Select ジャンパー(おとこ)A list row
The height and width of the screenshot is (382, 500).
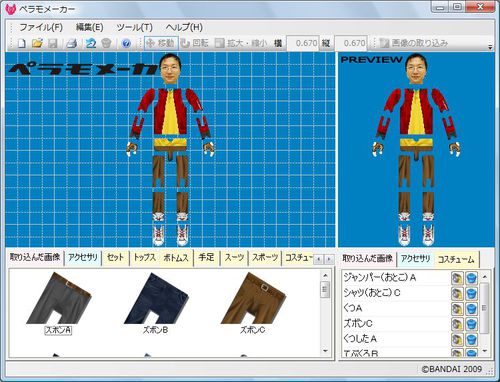[395, 278]
